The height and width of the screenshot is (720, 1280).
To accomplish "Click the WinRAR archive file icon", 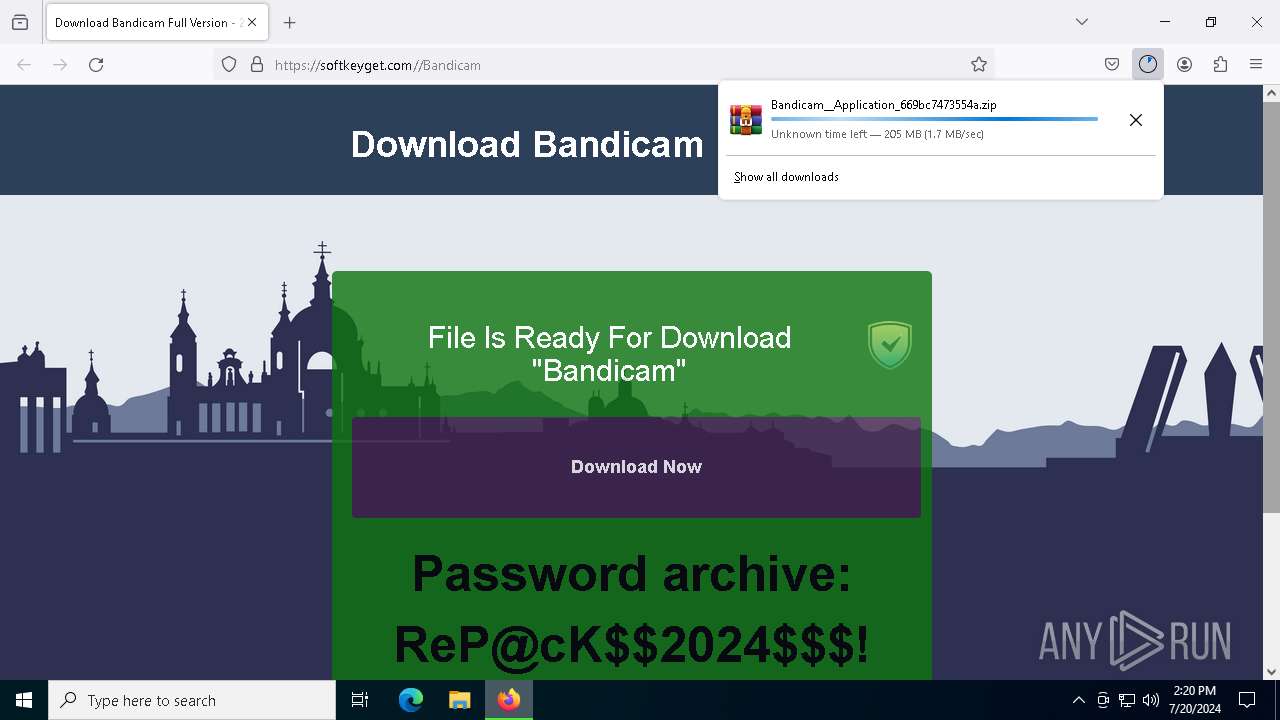I will tap(746, 119).
